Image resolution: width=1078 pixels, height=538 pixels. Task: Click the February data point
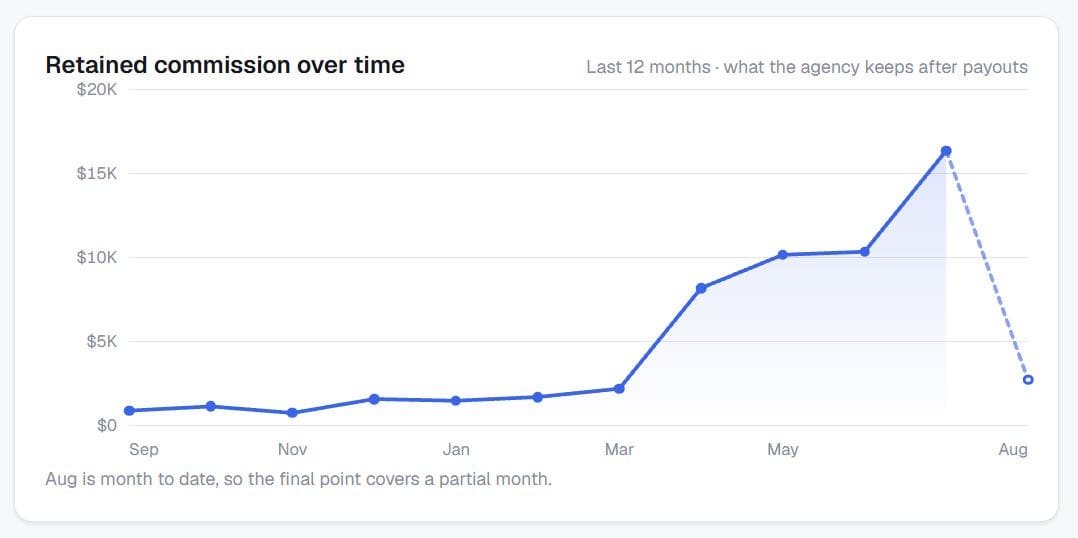point(538,397)
